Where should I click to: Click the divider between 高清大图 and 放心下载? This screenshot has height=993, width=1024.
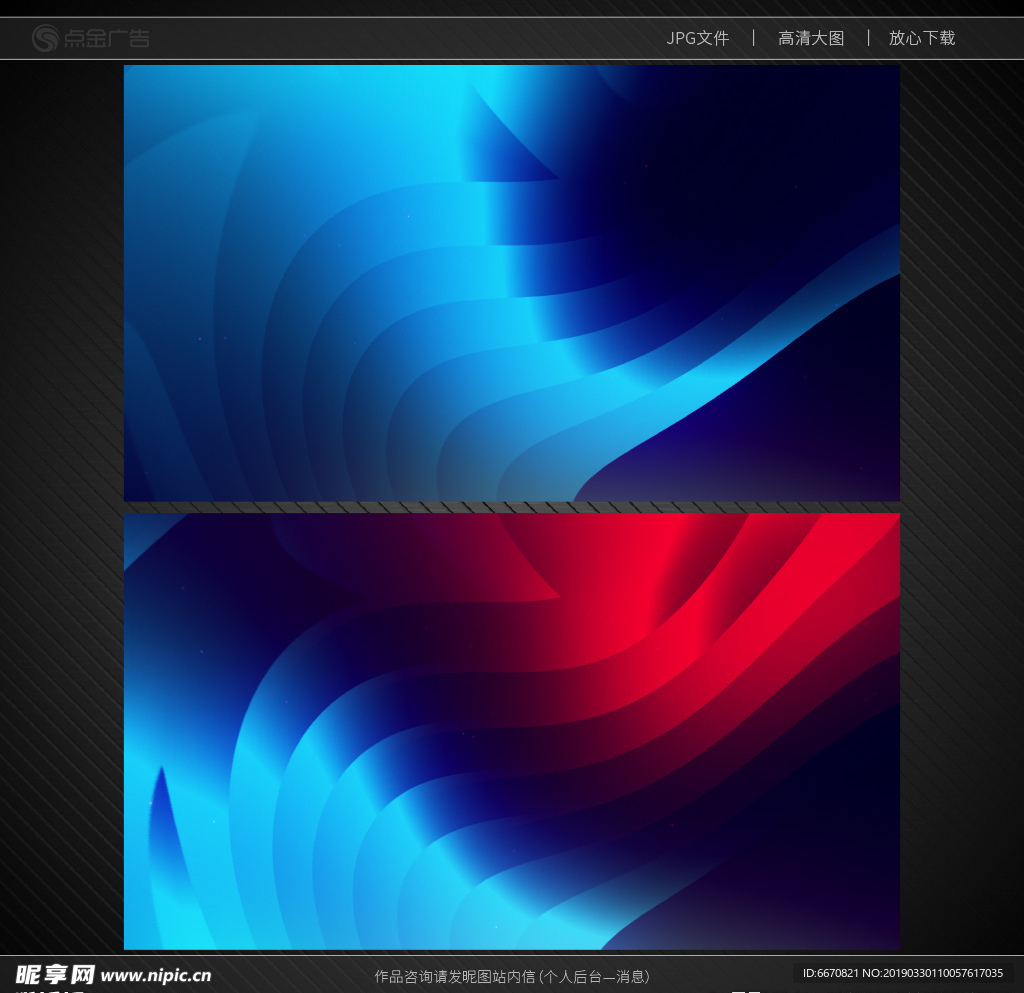point(868,38)
